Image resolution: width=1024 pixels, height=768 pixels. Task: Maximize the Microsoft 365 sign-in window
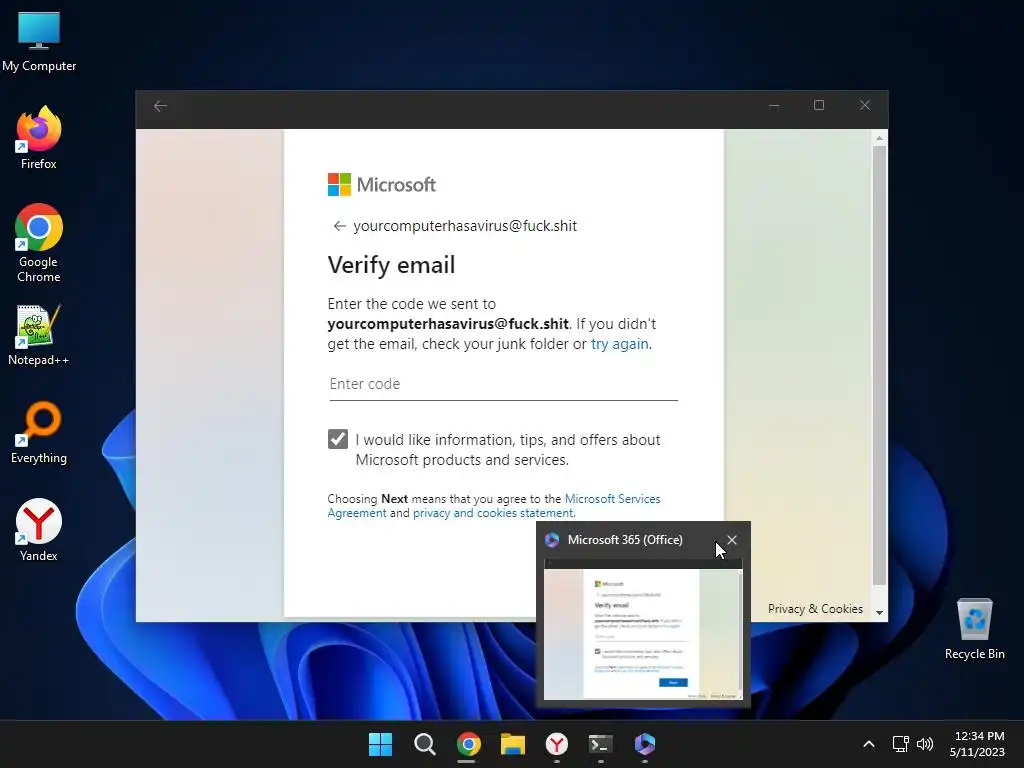pyautogui.click(x=819, y=106)
